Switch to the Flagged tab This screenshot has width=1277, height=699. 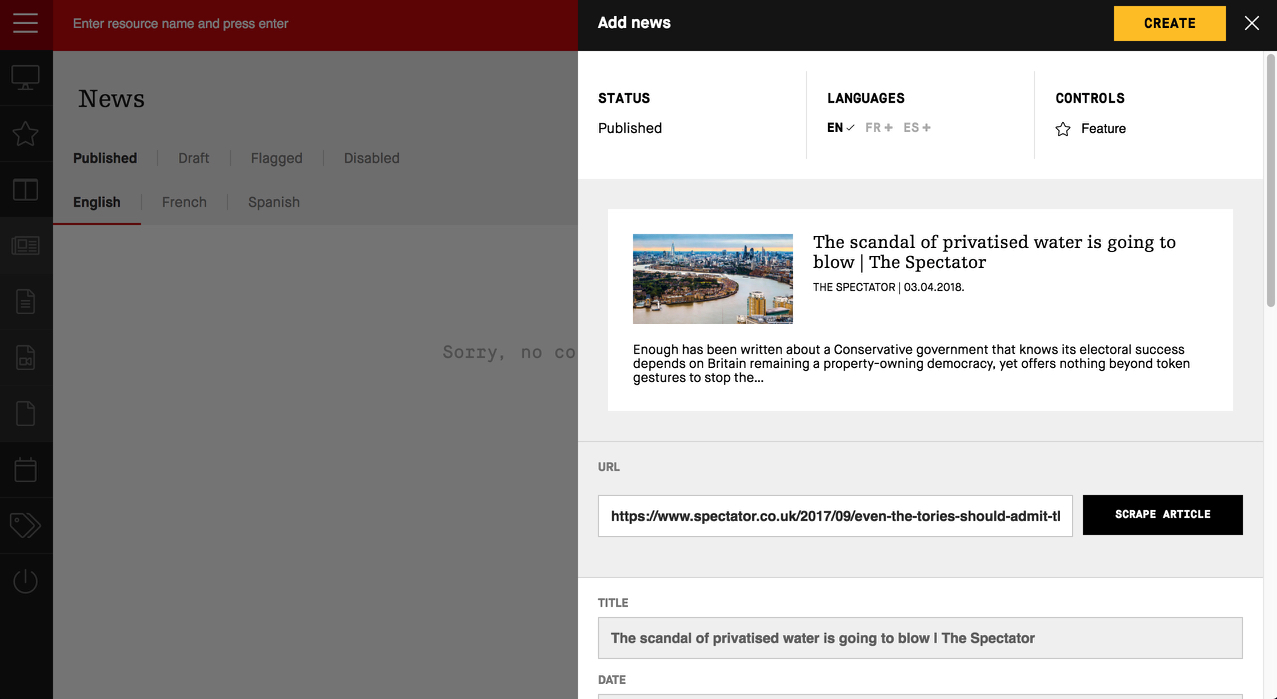click(x=277, y=158)
